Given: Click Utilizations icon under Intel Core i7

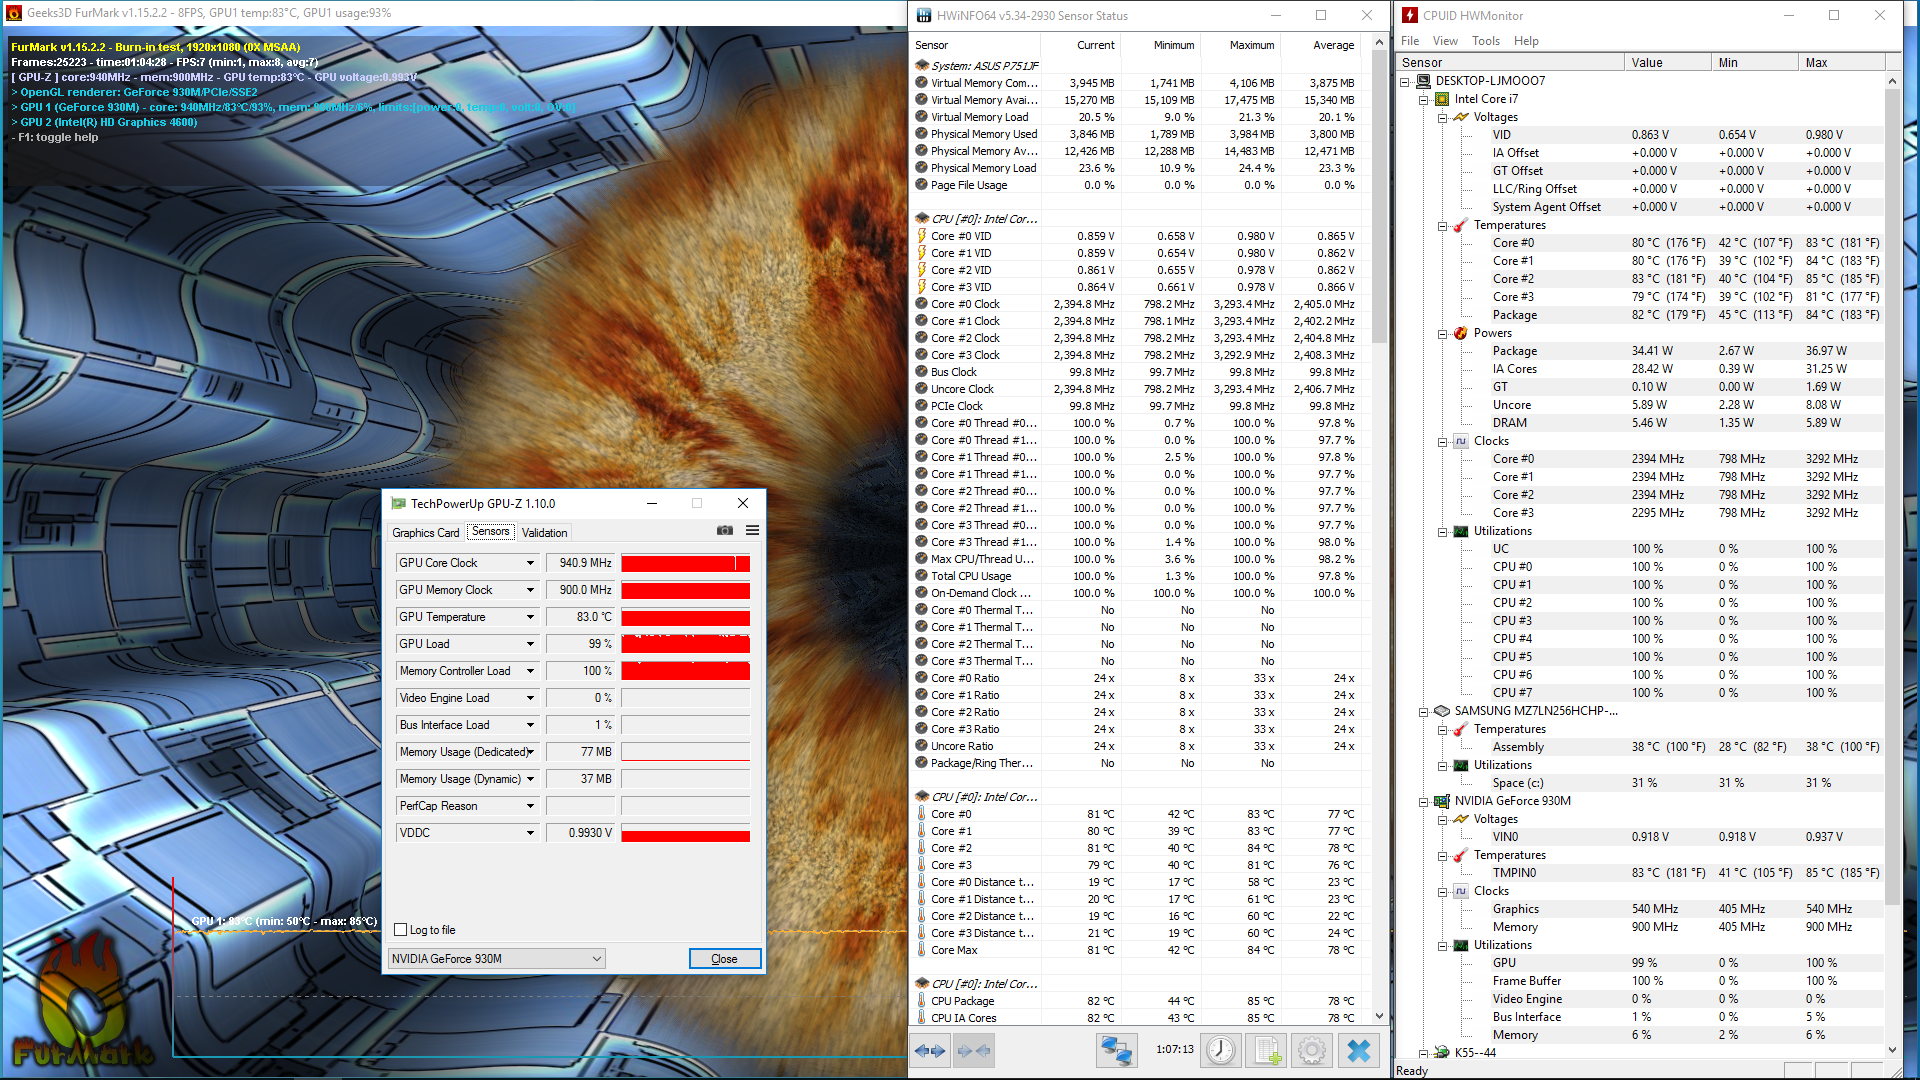Looking at the screenshot, I should tap(1461, 531).
